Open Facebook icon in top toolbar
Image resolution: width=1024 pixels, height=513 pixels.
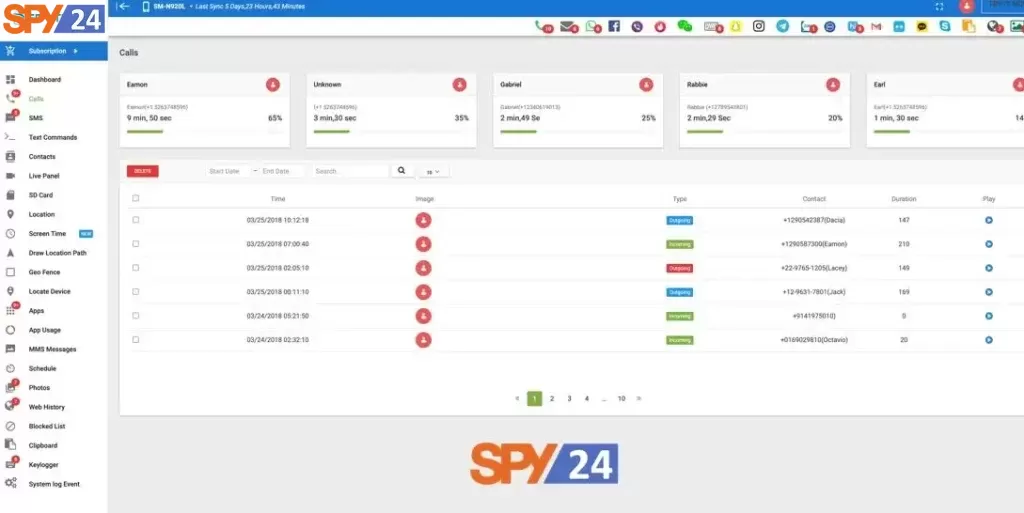[614, 26]
